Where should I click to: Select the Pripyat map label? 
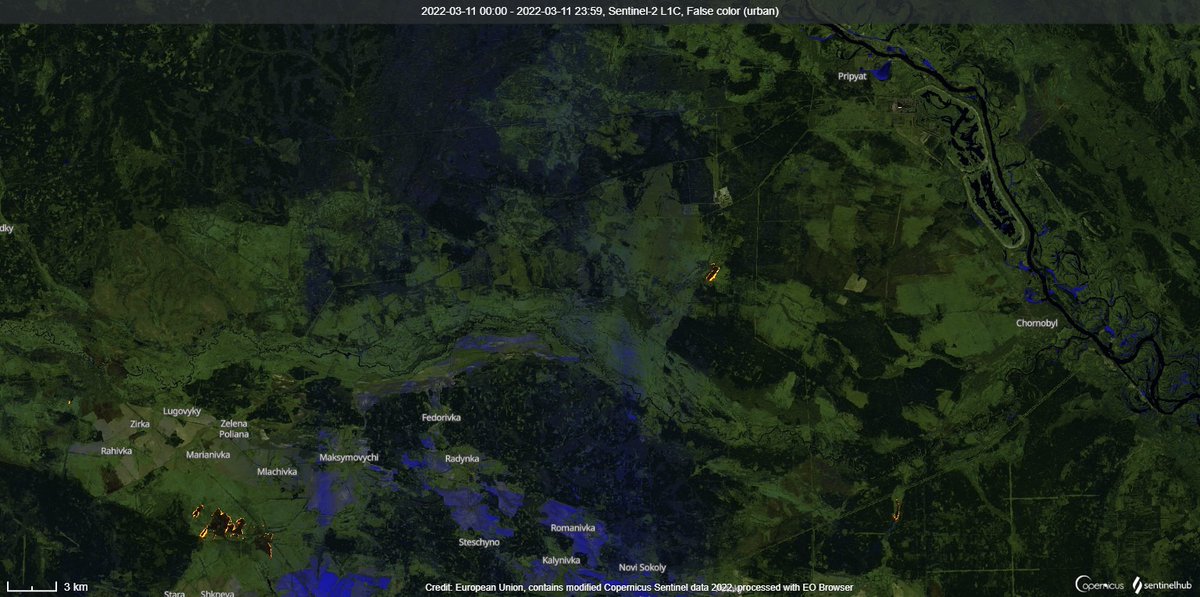click(x=853, y=76)
